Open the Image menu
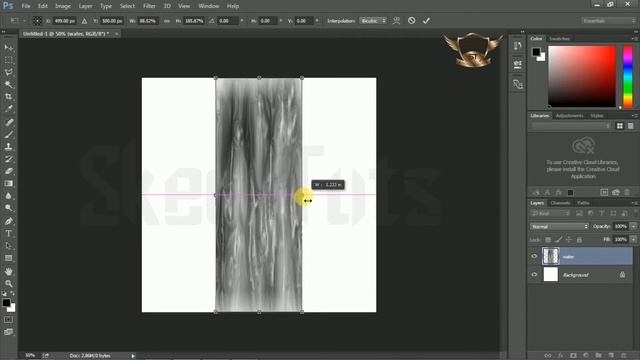Viewport: 640px width, 360px height. click(63, 6)
